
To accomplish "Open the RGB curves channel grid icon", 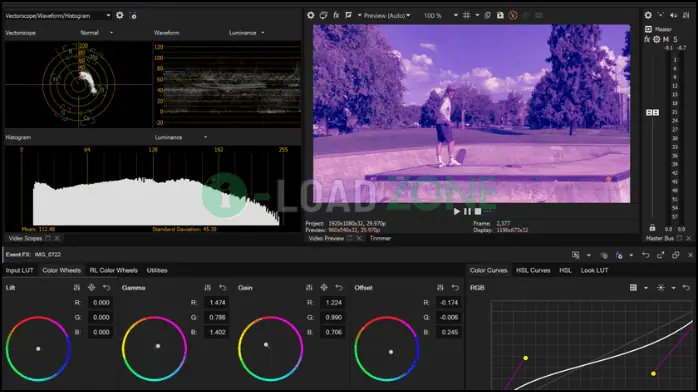I will click(x=633, y=287).
